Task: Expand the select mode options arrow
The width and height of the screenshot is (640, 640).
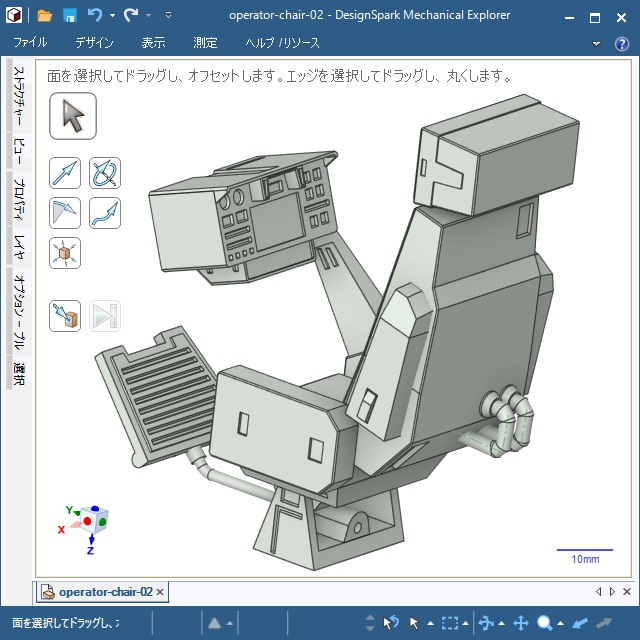Action: [430, 623]
